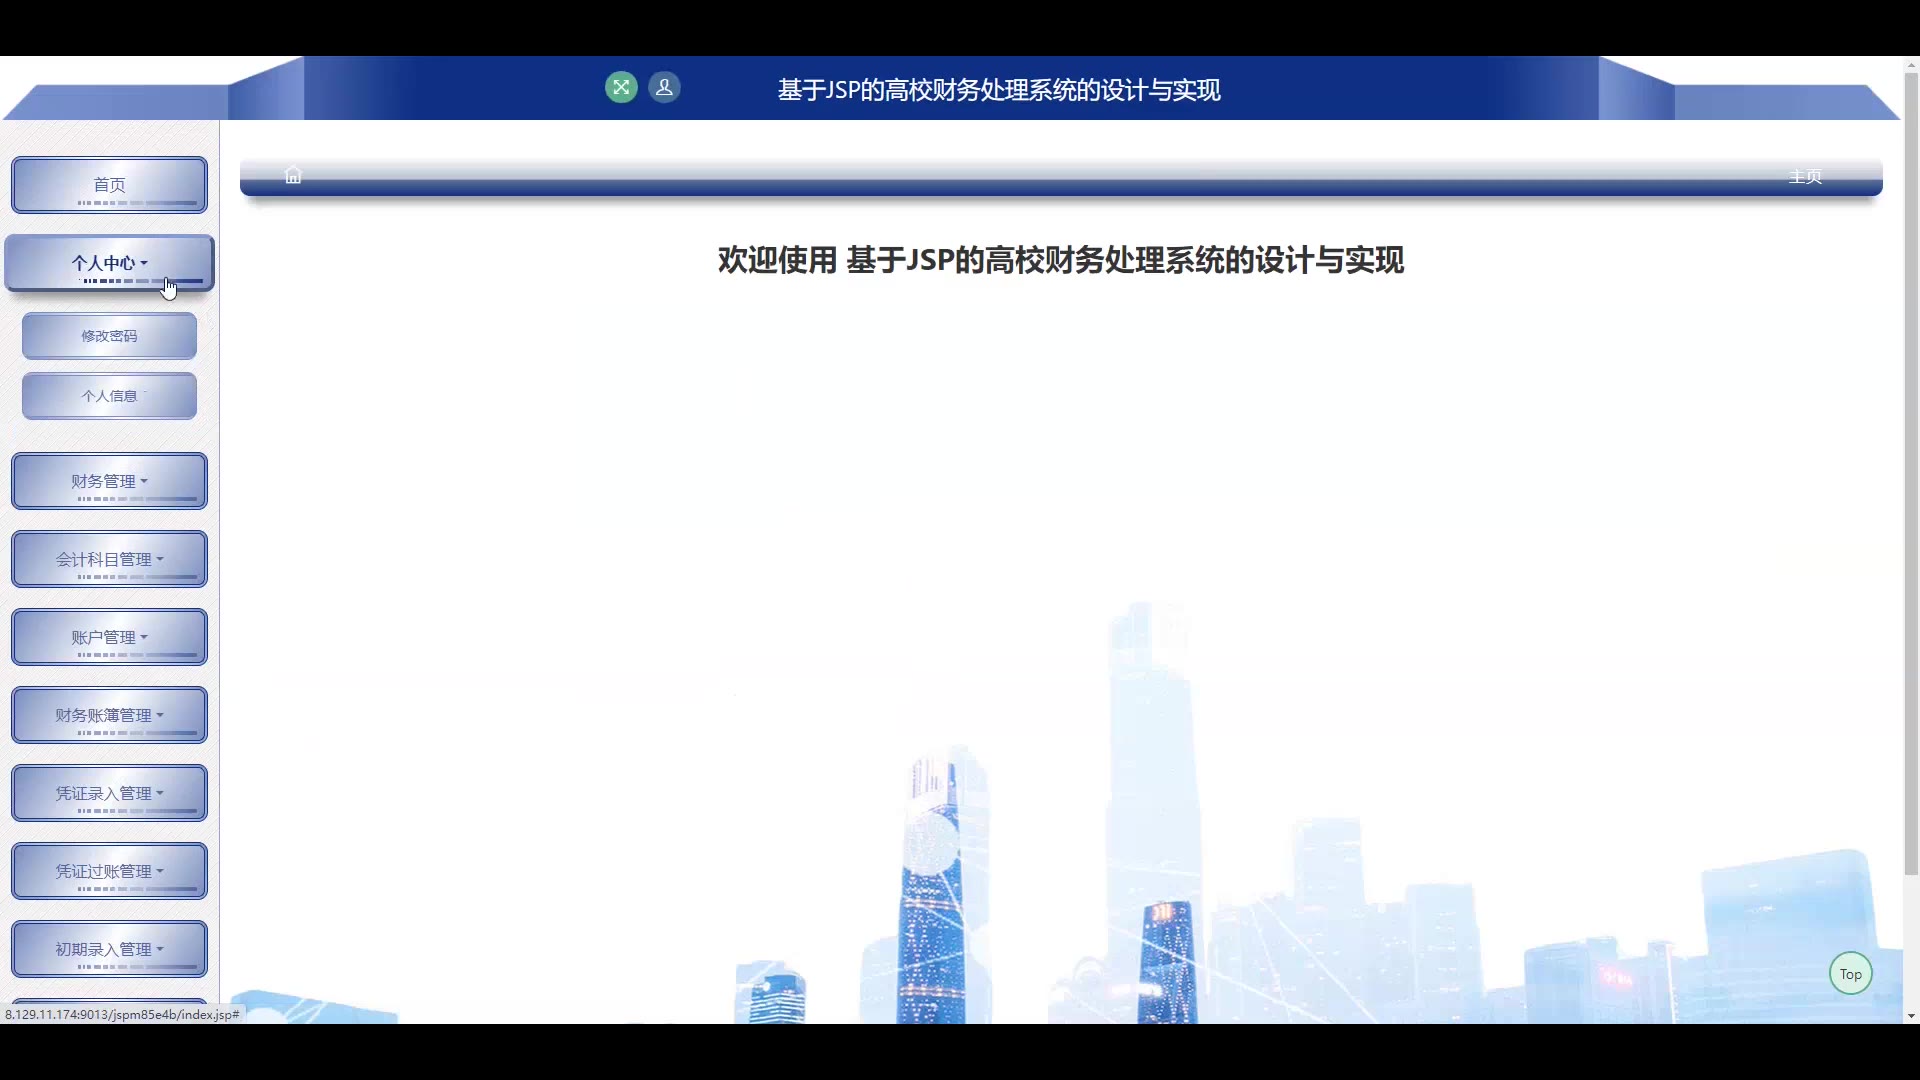Click the Top back-to-top button
This screenshot has height=1080, width=1920.
[x=1851, y=974]
